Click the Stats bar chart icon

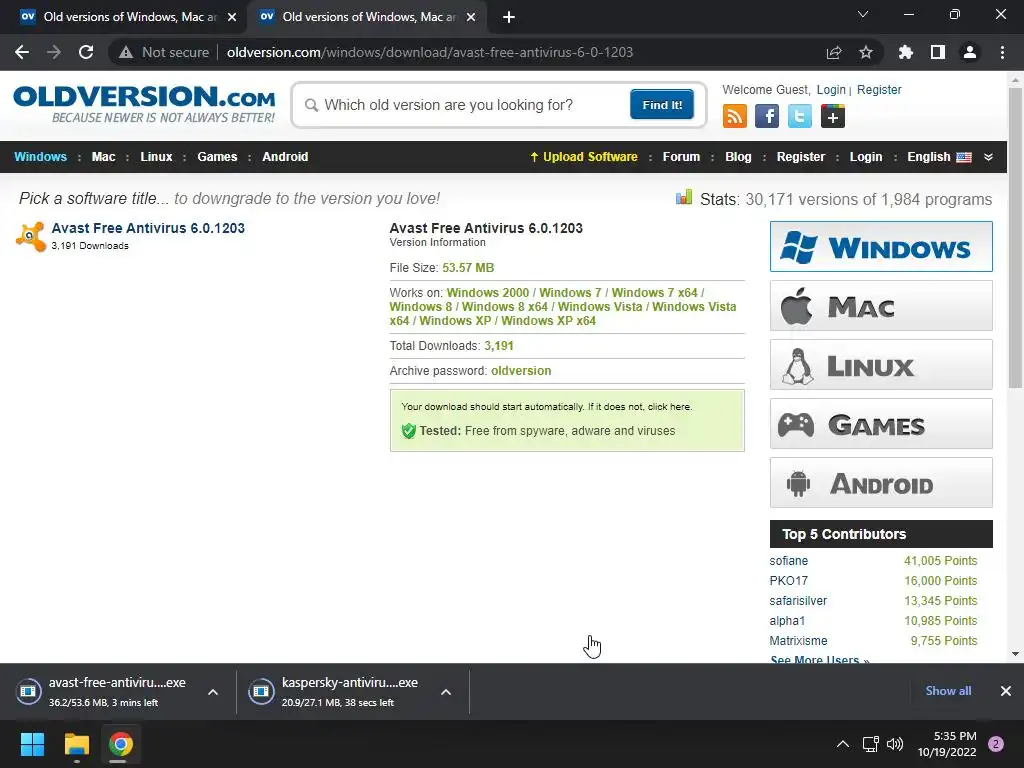tap(684, 197)
